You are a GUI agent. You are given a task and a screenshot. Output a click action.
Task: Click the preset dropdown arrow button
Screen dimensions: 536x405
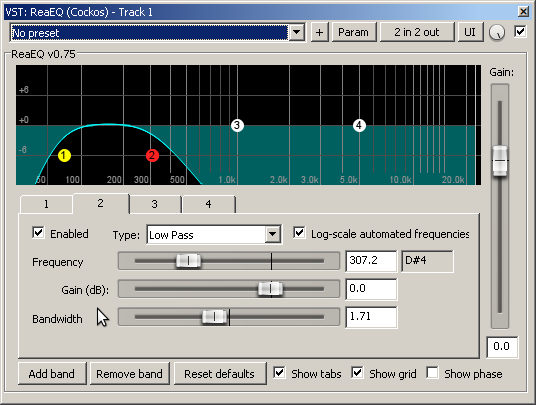point(297,33)
